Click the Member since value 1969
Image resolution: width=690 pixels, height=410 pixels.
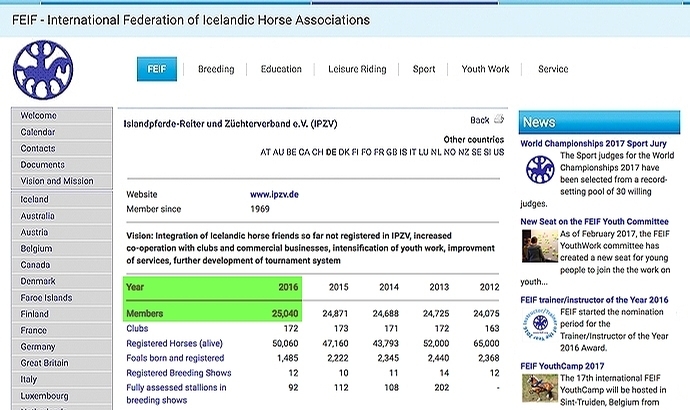(260, 209)
